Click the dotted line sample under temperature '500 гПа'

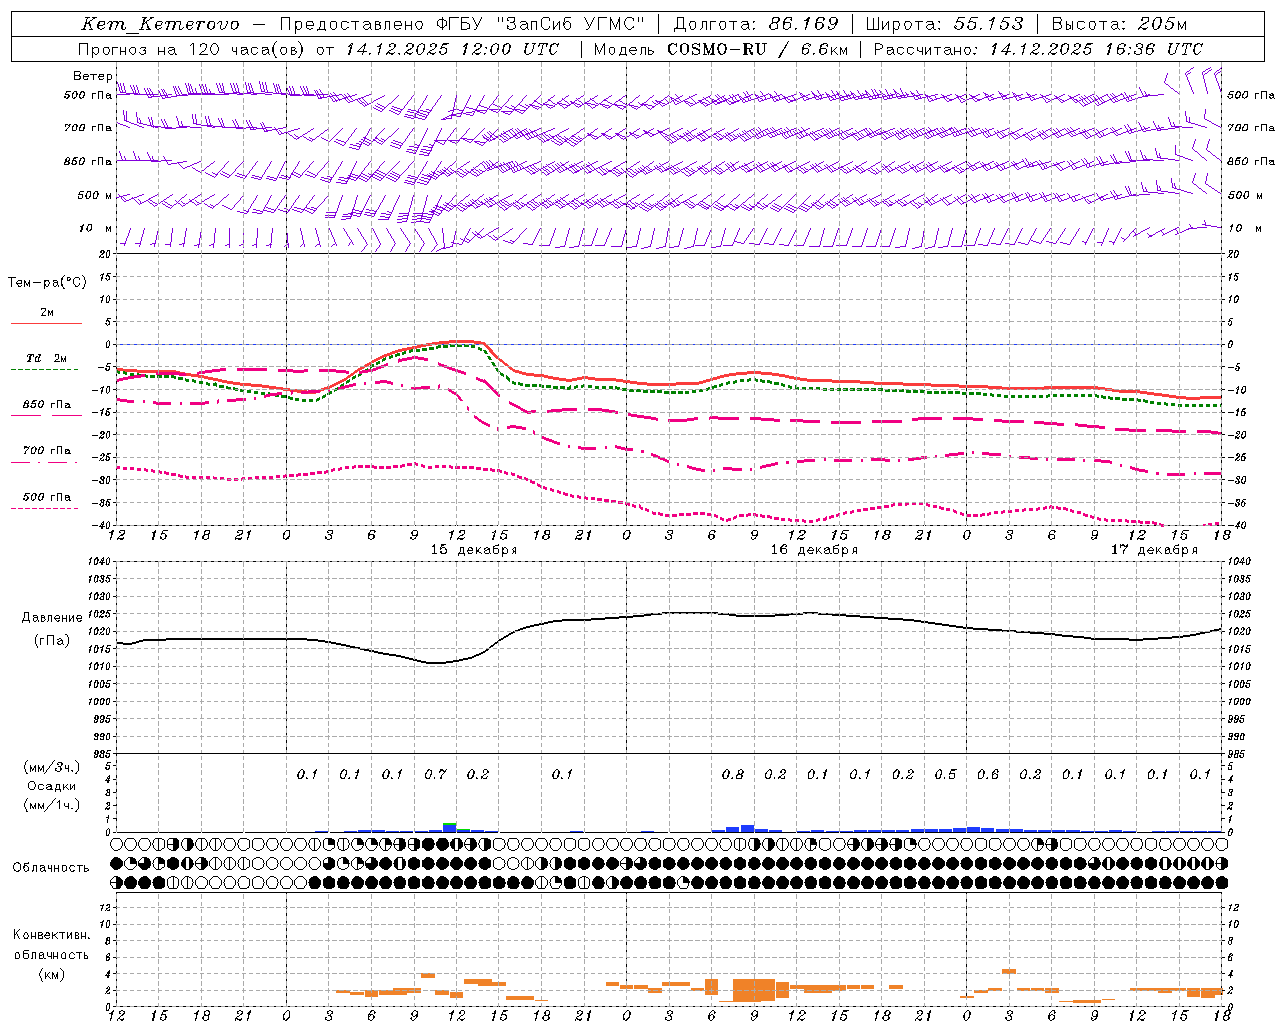pyautogui.click(x=46, y=508)
